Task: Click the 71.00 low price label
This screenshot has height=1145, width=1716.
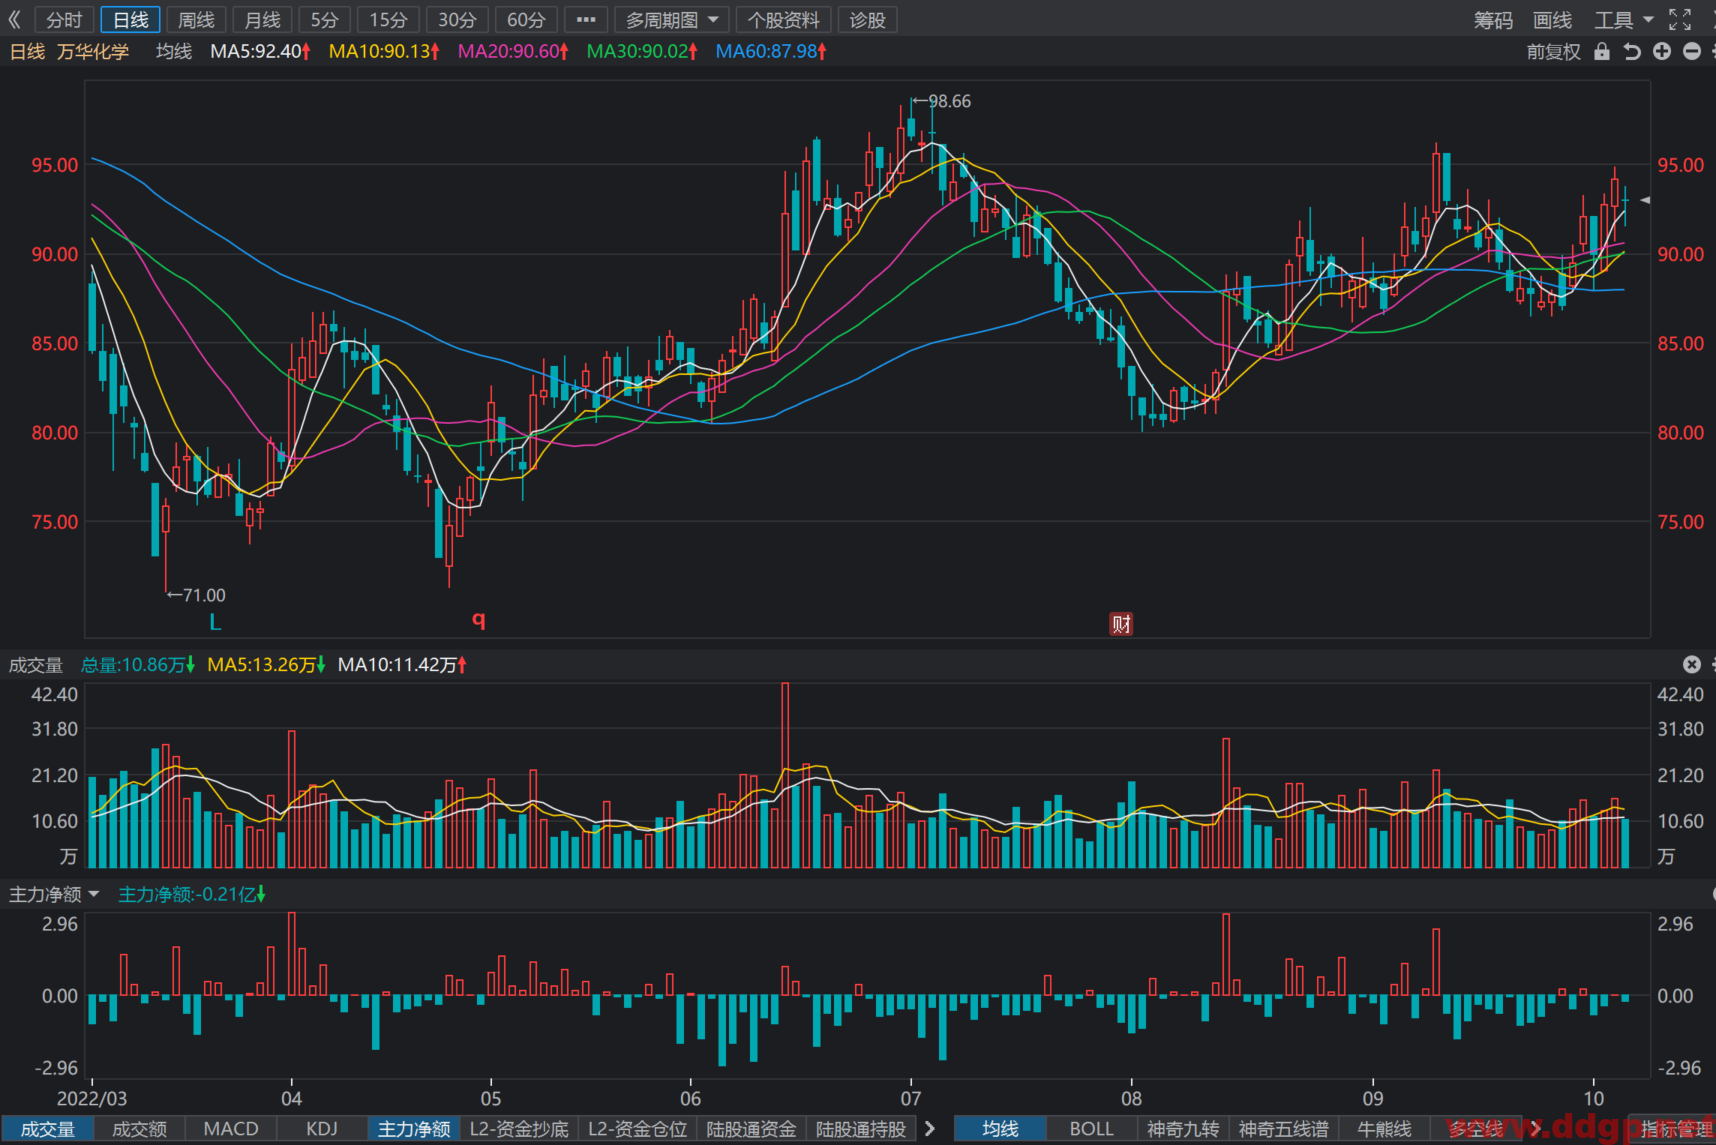Action: 204,595
